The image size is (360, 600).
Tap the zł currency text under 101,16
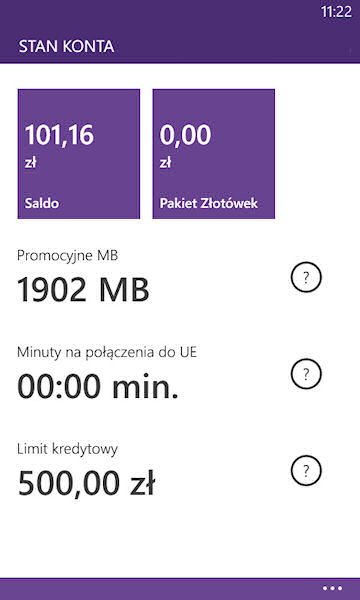[31, 163]
